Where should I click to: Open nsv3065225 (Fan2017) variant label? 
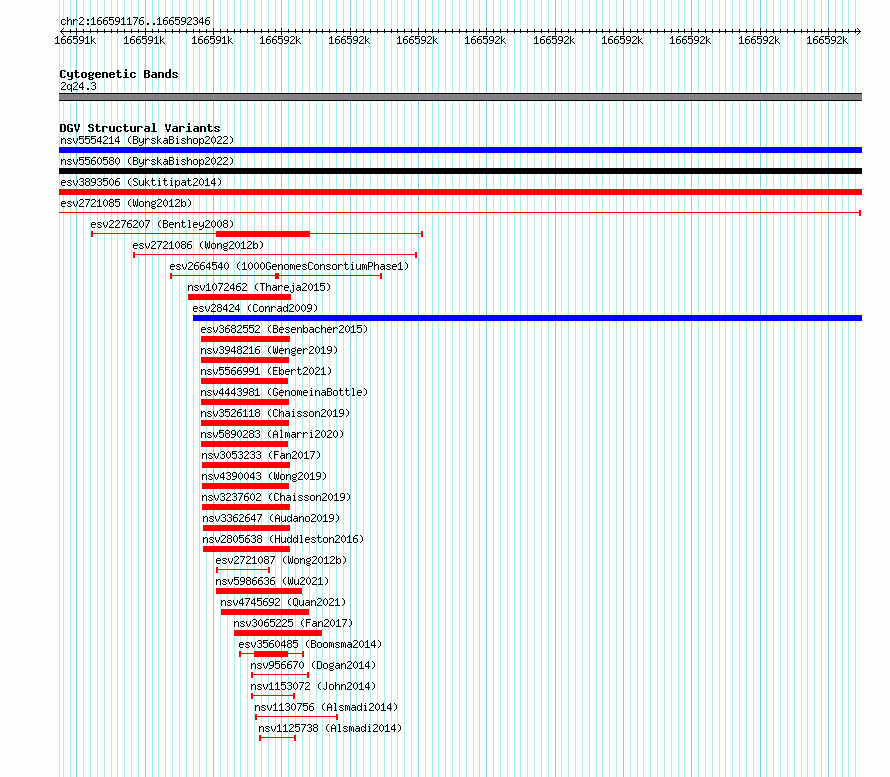pyautogui.click(x=293, y=623)
